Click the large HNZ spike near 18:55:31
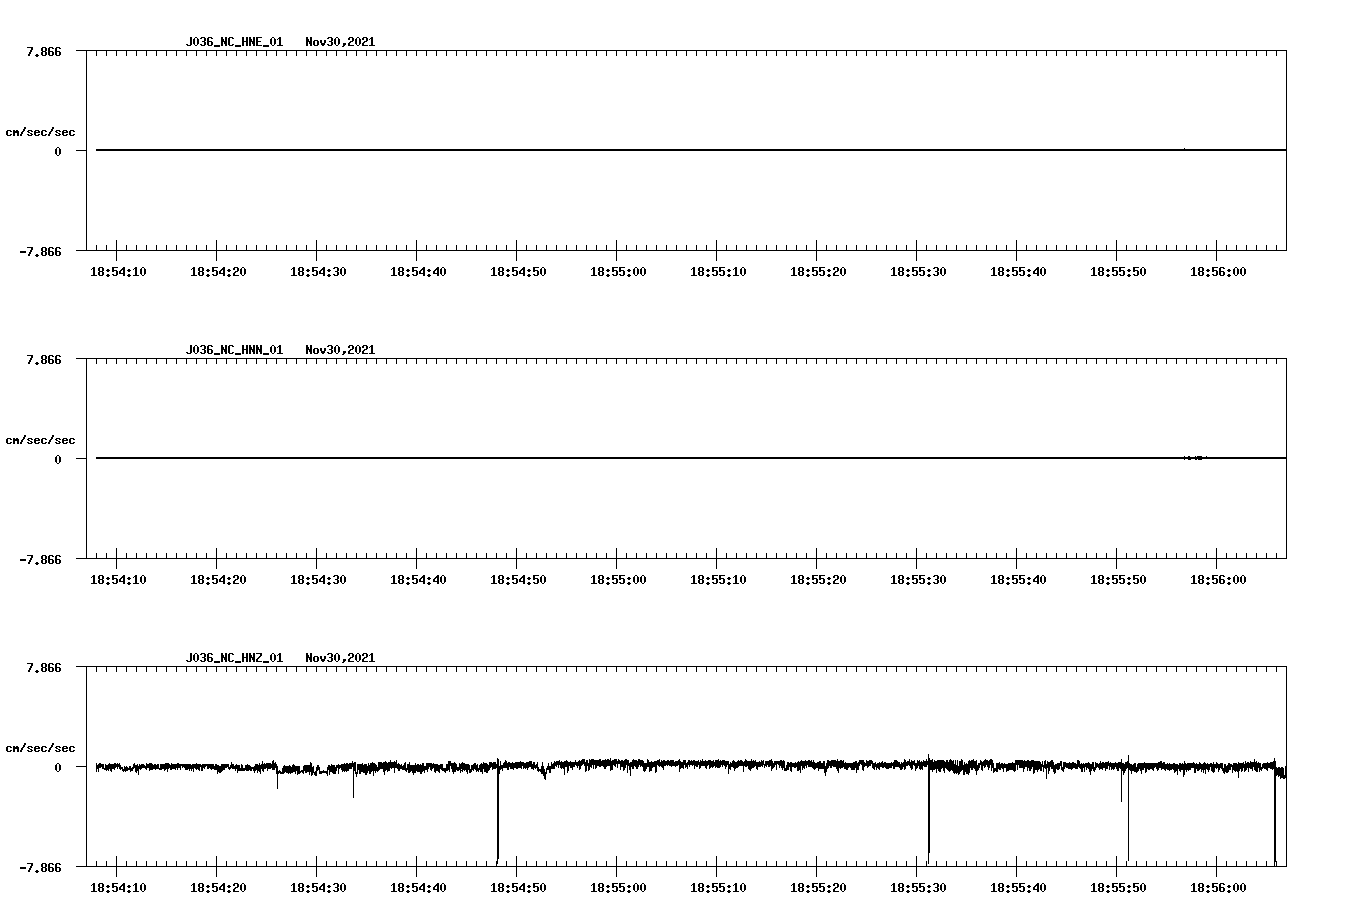This screenshot has width=1358, height=924. point(929,808)
